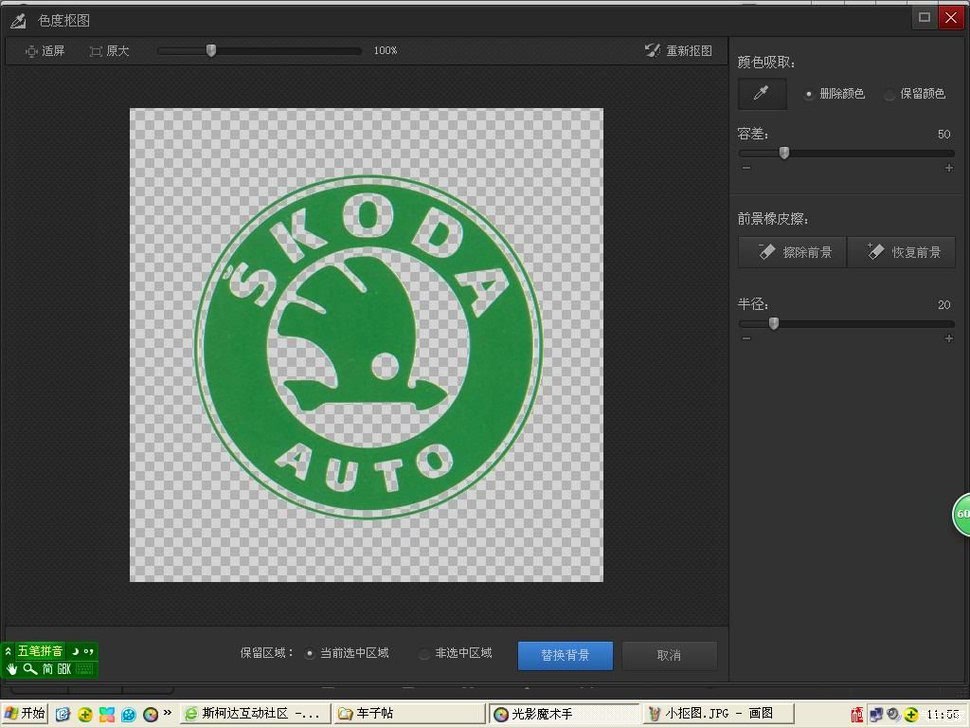Screen dimensions: 970x728
Task: Switch to 光影魔术手 taskbar item
Action: tap(564, 713)
